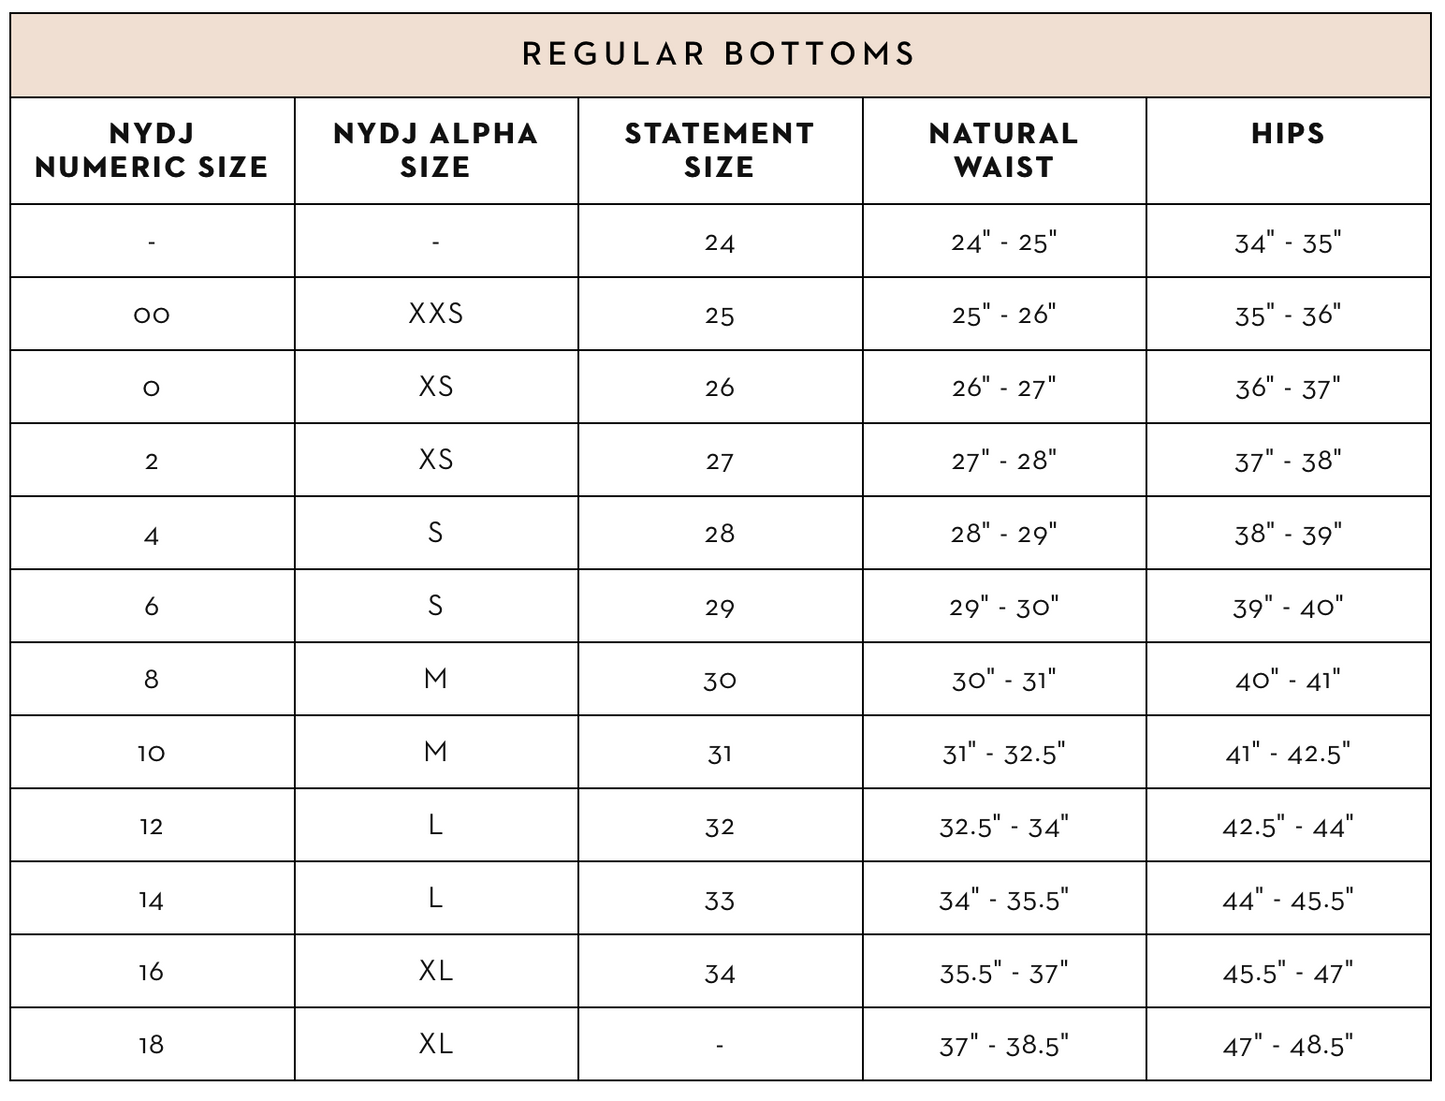Select the 39" - 40" hips cell

(1288, 607)
